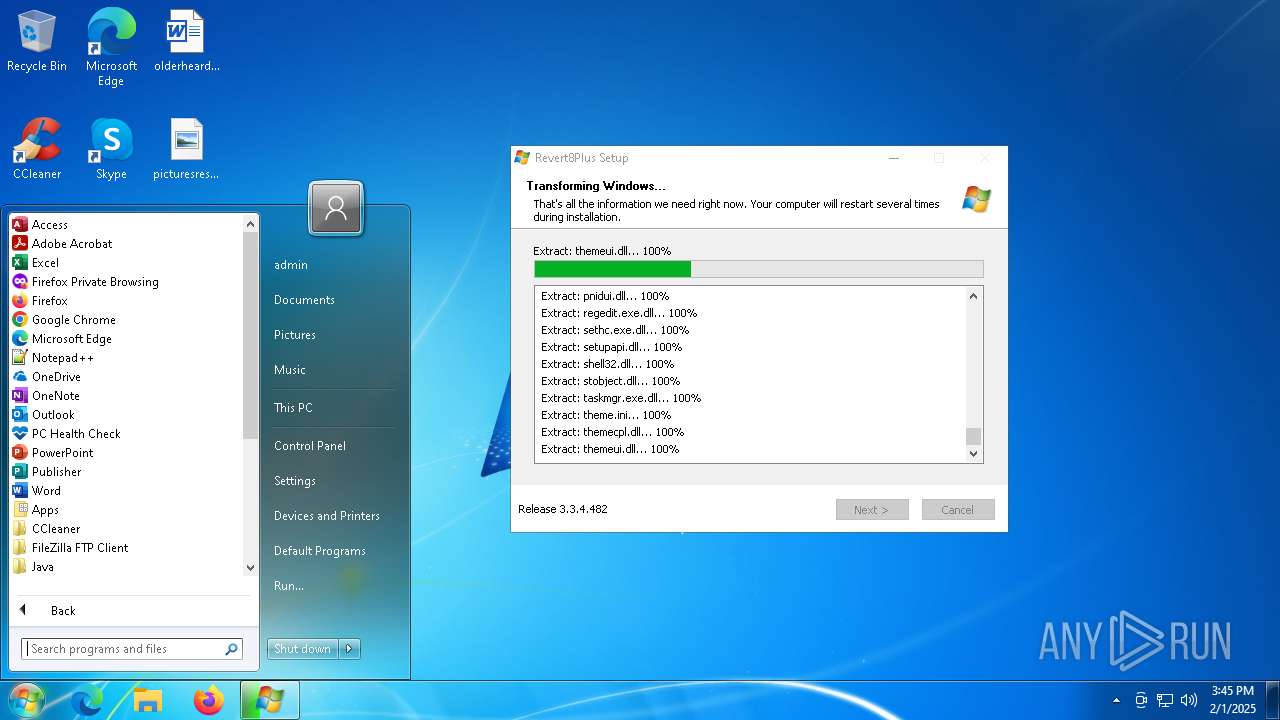The width and height of the screenshot is (1280, 720).
Task: Click the extract log scrollbar thumb
Action: [973, 436]
